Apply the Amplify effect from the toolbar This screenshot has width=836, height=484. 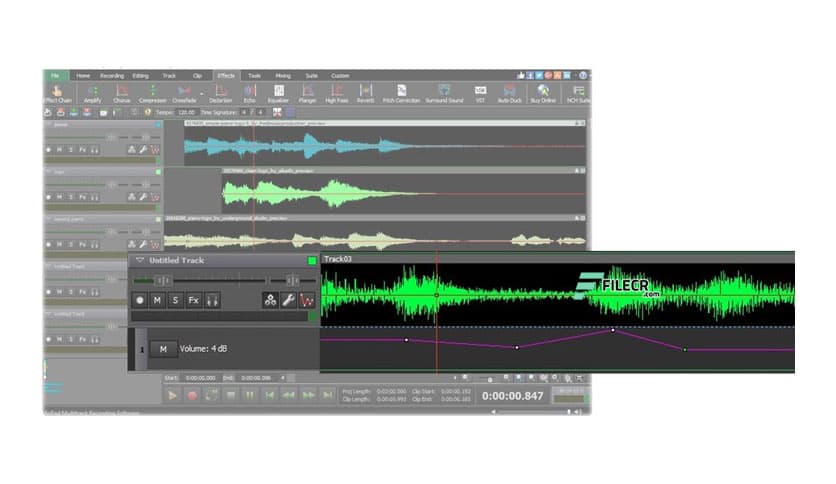(92, 92)
